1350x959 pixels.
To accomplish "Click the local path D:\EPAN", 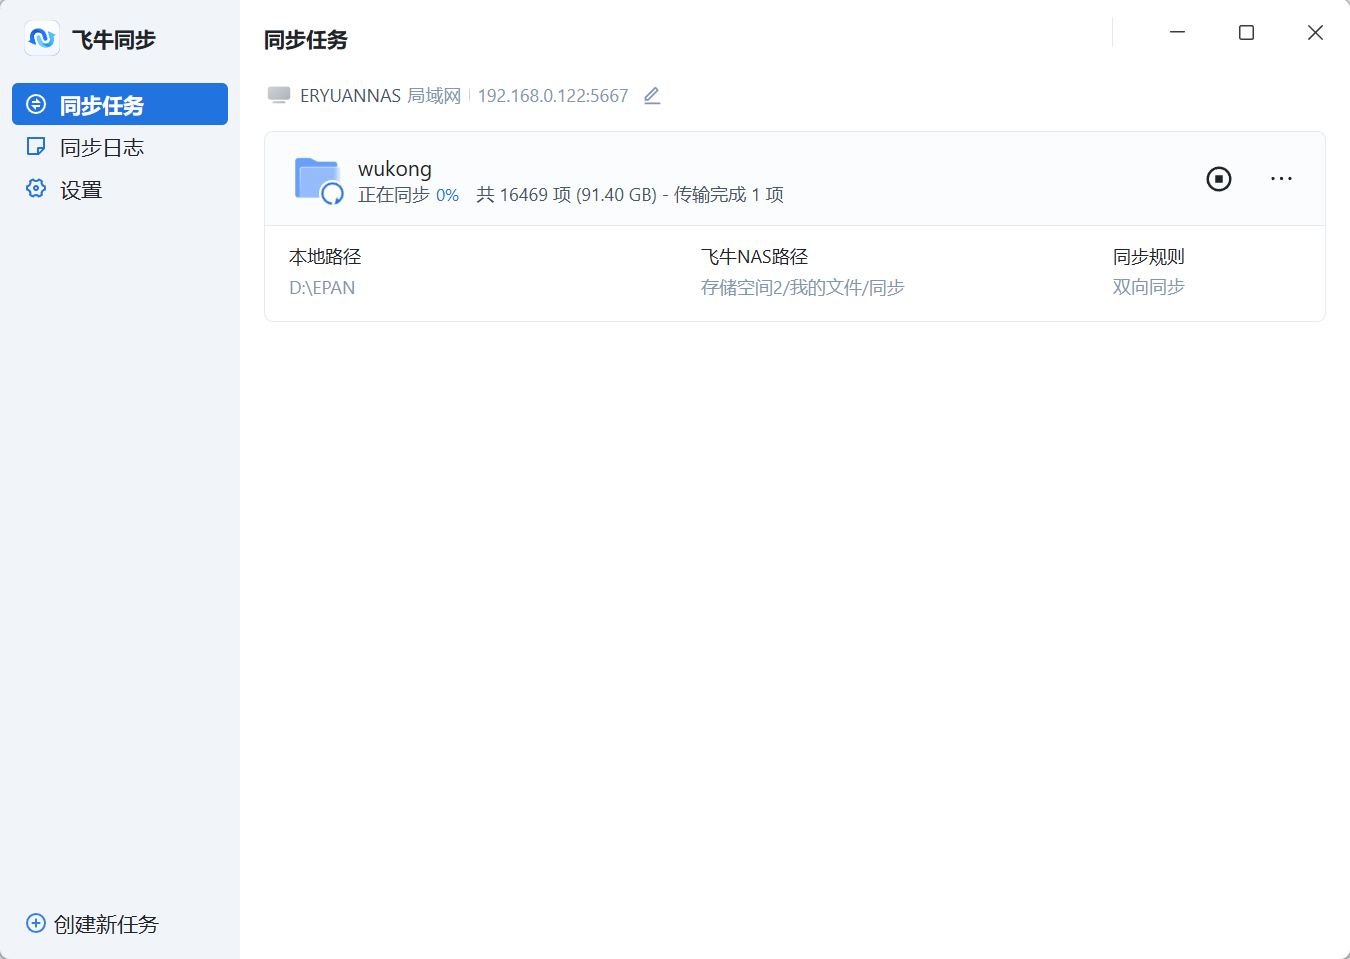I will point(322,288).
